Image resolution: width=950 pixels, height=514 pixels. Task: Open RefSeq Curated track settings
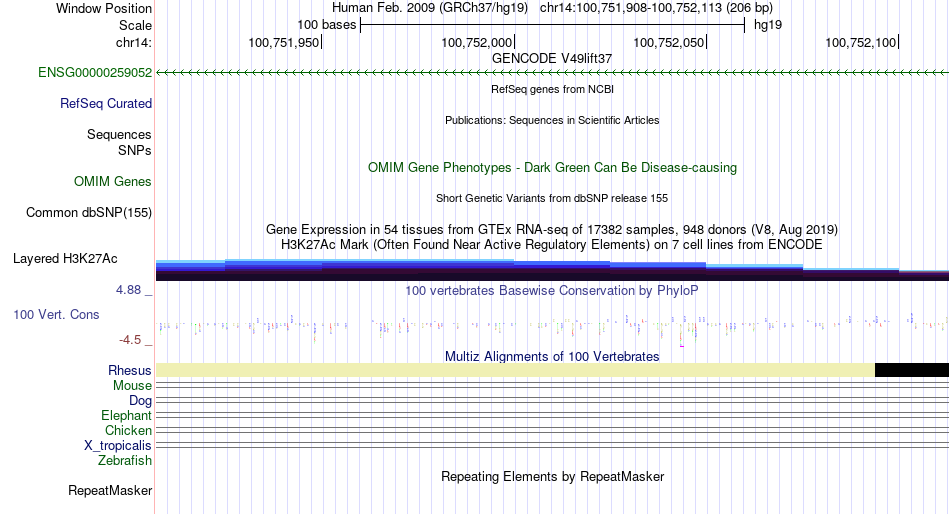tap(106, 104)
